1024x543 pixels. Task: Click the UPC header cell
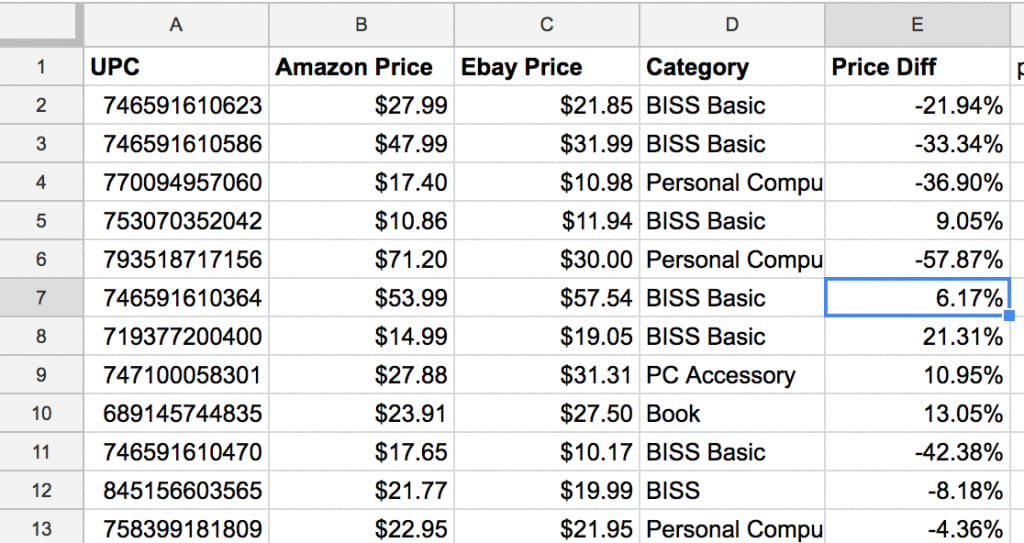tap(176, 67)
